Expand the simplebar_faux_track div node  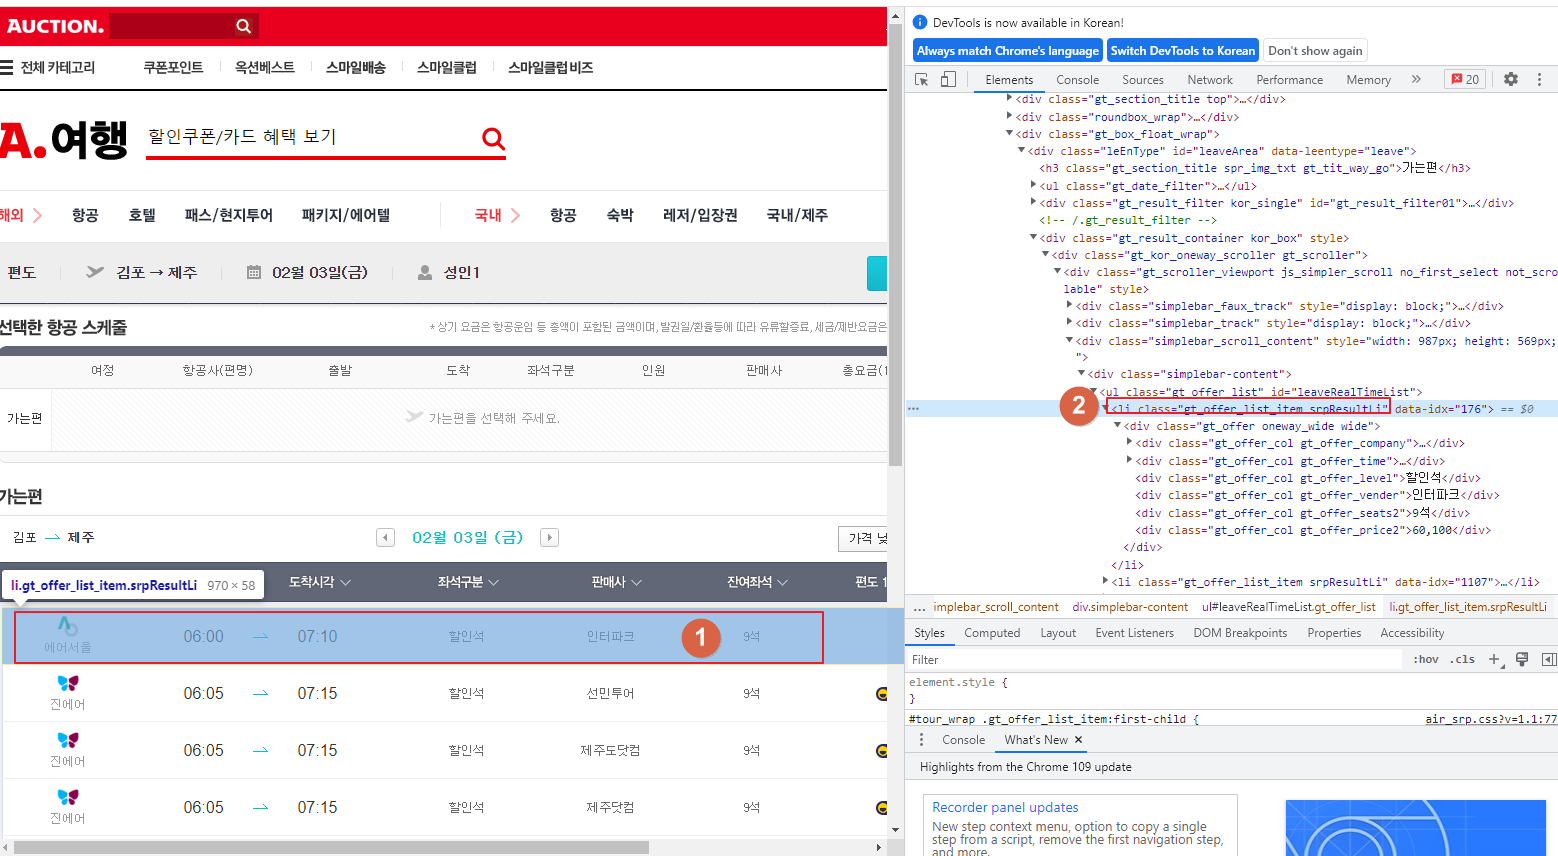(1069, 306)
